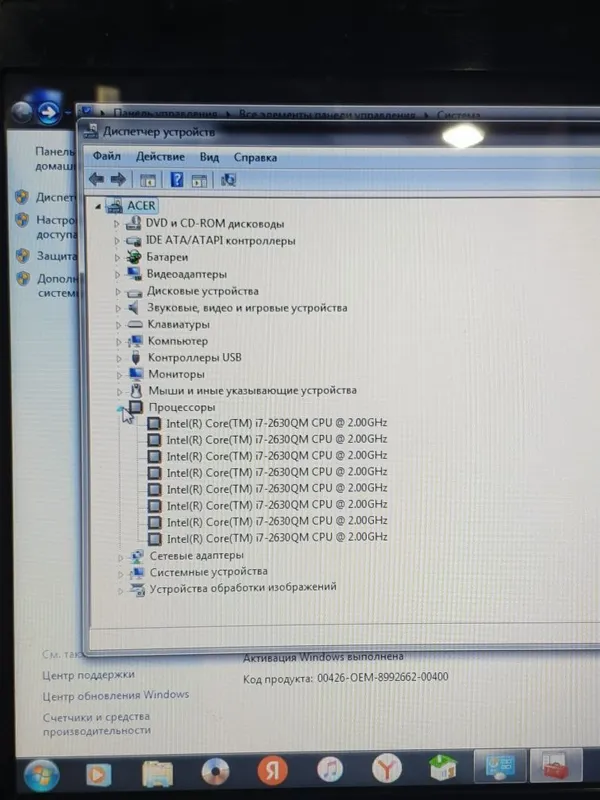Open the Действие menu

point(160,157)
